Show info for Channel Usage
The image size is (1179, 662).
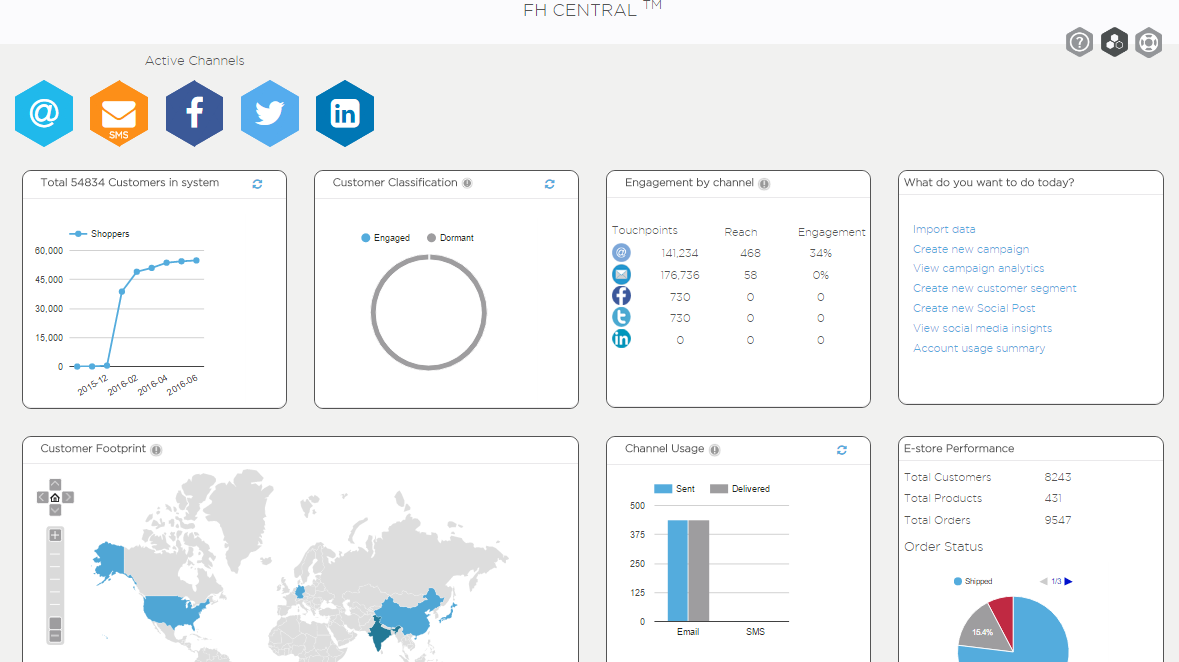(x=714, y=450)
